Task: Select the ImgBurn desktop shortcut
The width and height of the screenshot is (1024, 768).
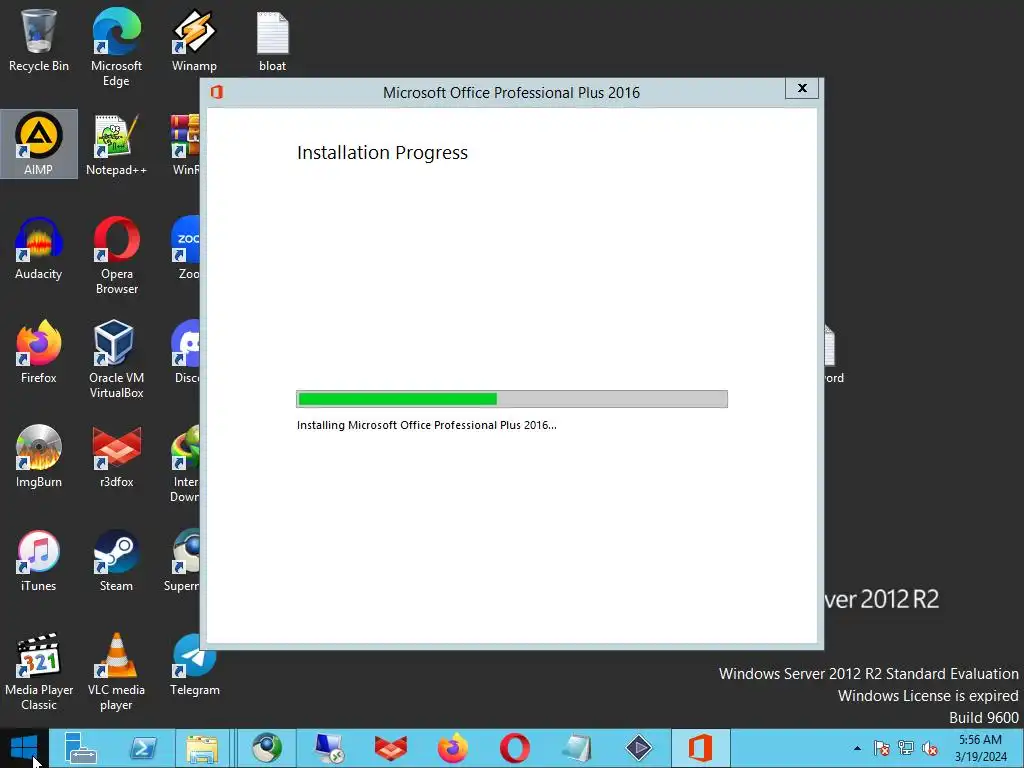Action: click(39, 456)
